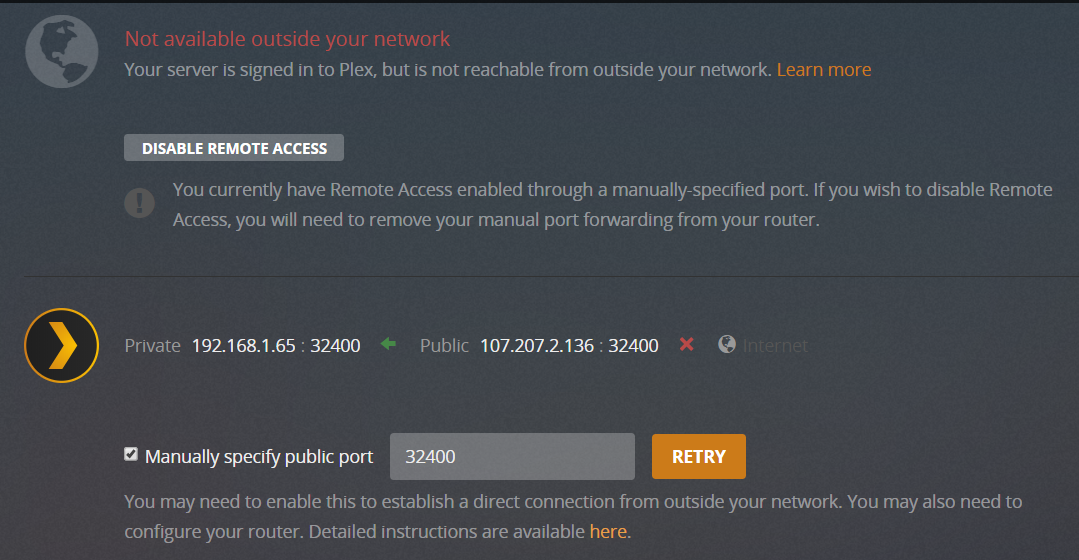Focus the public port number input field
Viewport: 1079px width, 560px height.
[512, 457]
